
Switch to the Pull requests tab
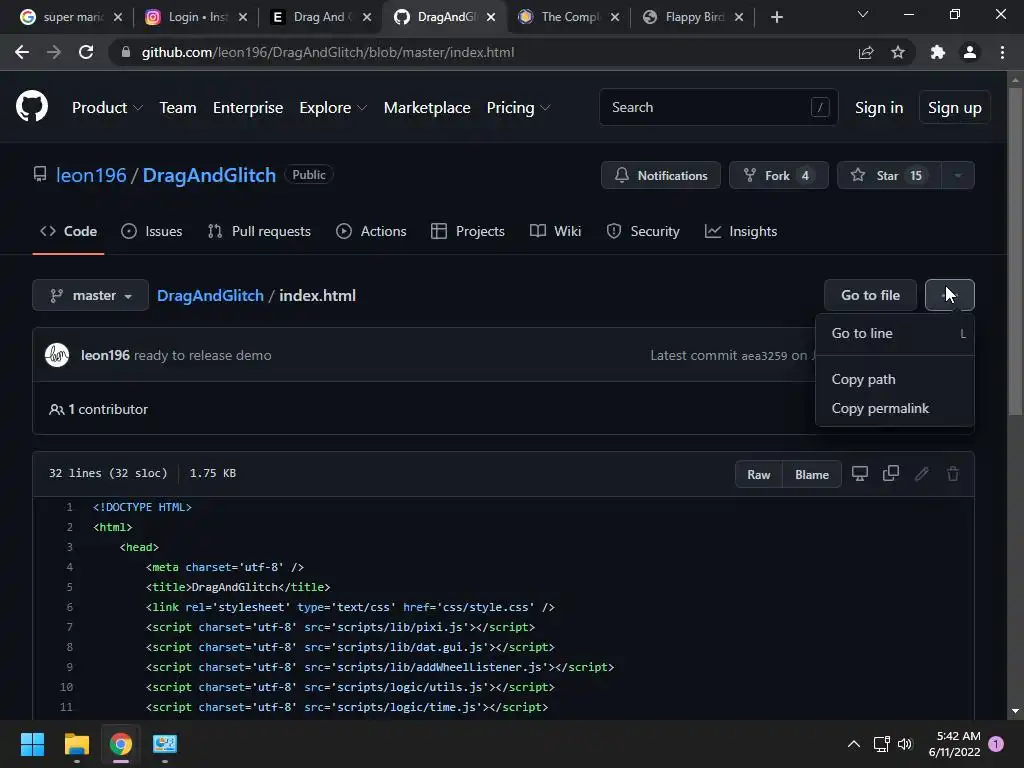pyautogui.click(x=259, y=231)
